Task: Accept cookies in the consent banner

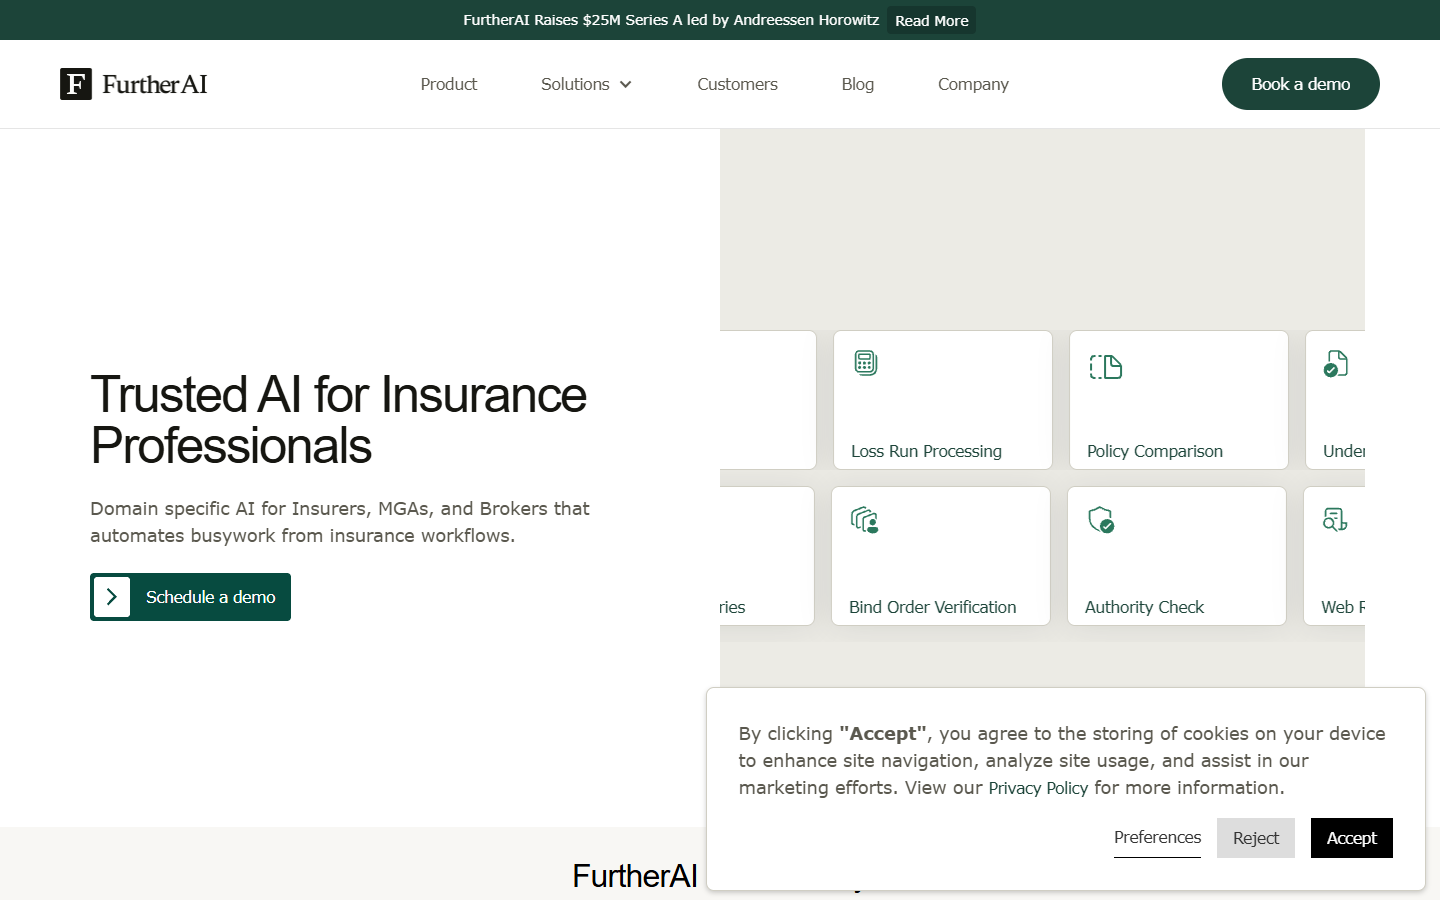Action: click(x=1352, y=838)
